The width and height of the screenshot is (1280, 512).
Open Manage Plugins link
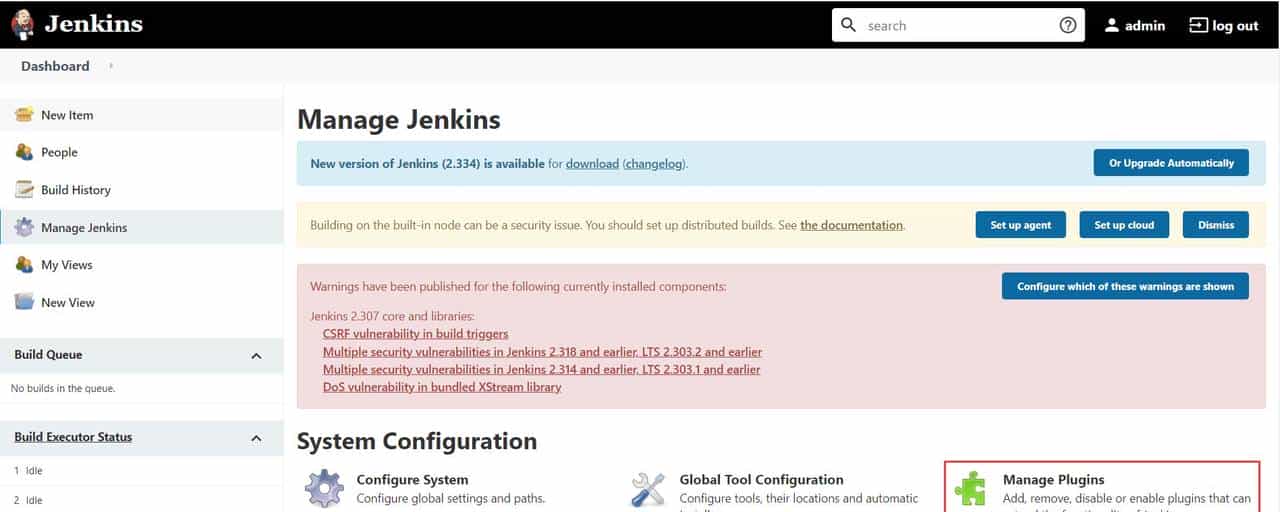click(x=1053, y=480)
